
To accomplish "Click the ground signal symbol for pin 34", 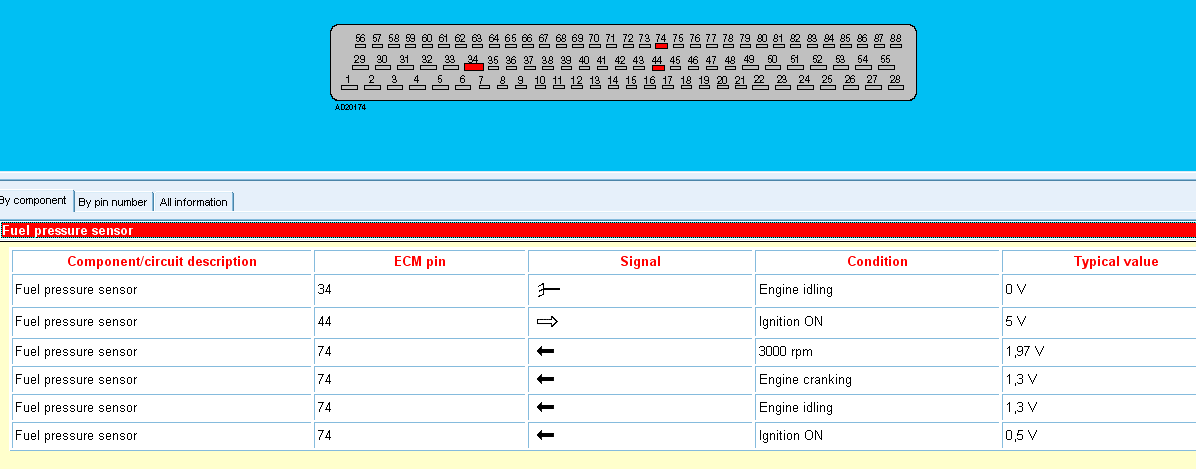I will click(548, 290).
